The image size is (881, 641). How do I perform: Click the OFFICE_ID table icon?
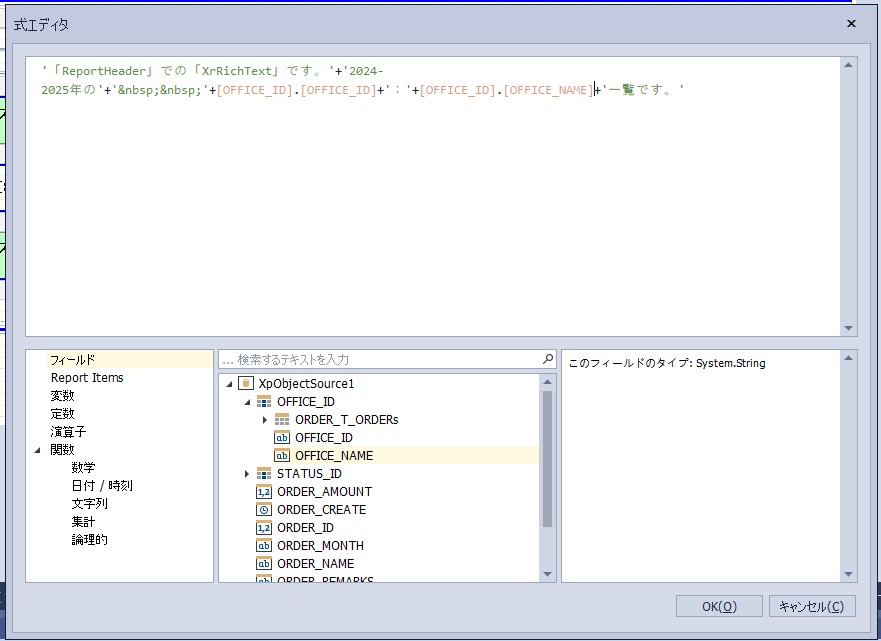[x=264, y=402]
